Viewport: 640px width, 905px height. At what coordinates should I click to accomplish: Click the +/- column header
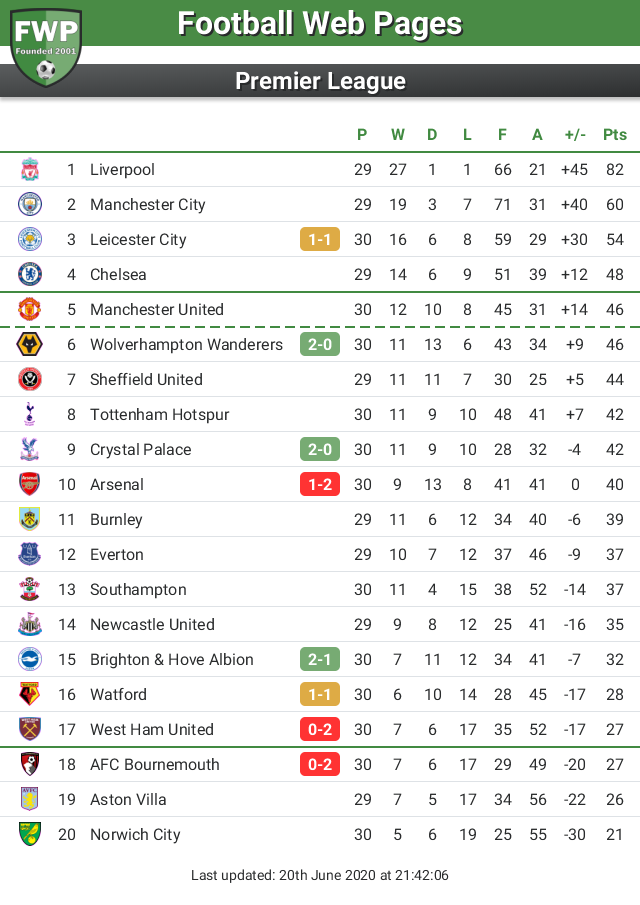(x=575, y=135)
